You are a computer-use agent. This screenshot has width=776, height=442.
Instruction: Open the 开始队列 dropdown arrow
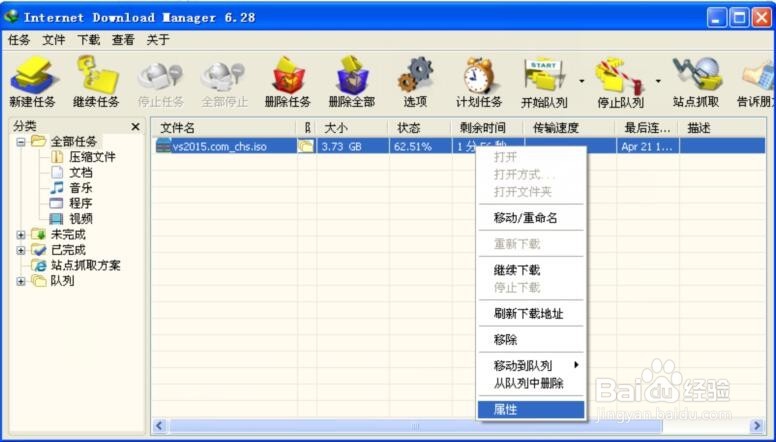click(582, 81)
